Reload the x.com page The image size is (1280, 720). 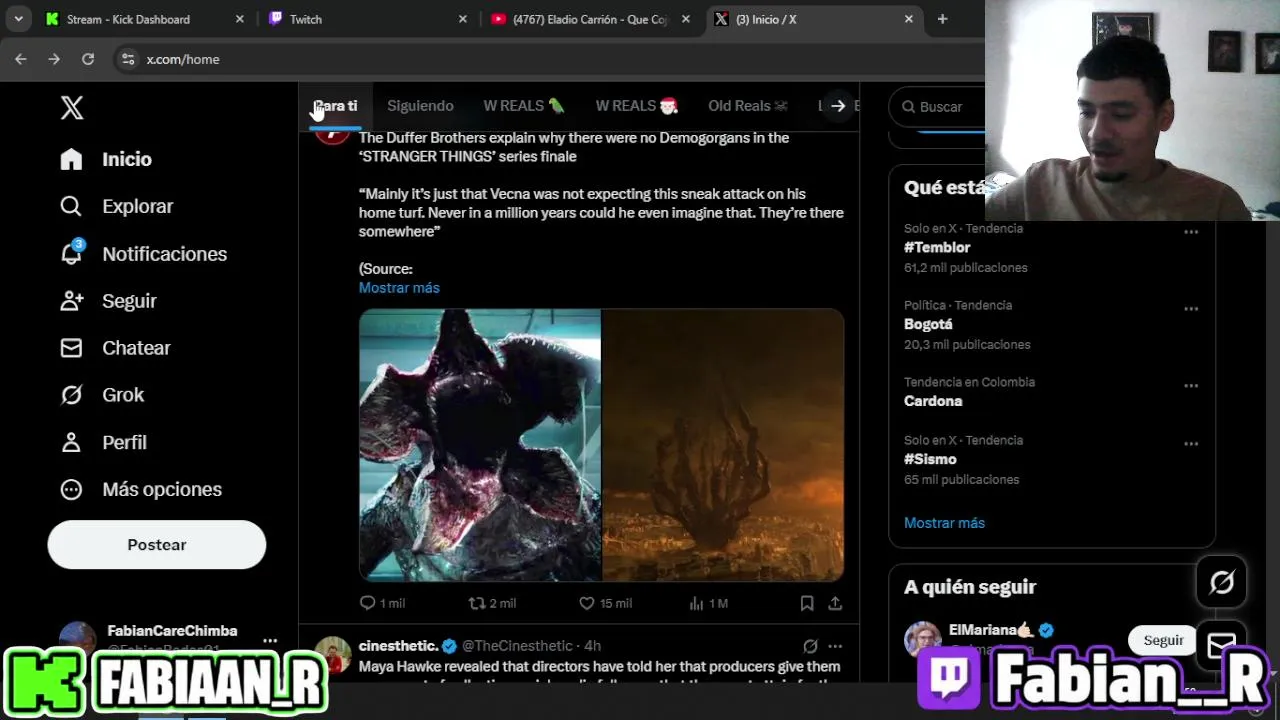coord(88,59)
